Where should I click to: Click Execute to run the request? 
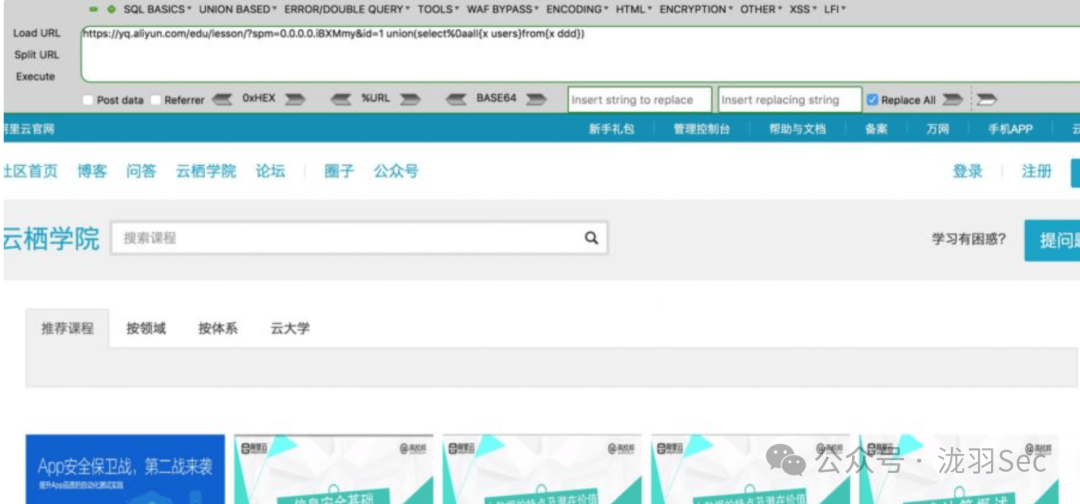(x=35, y=76)
